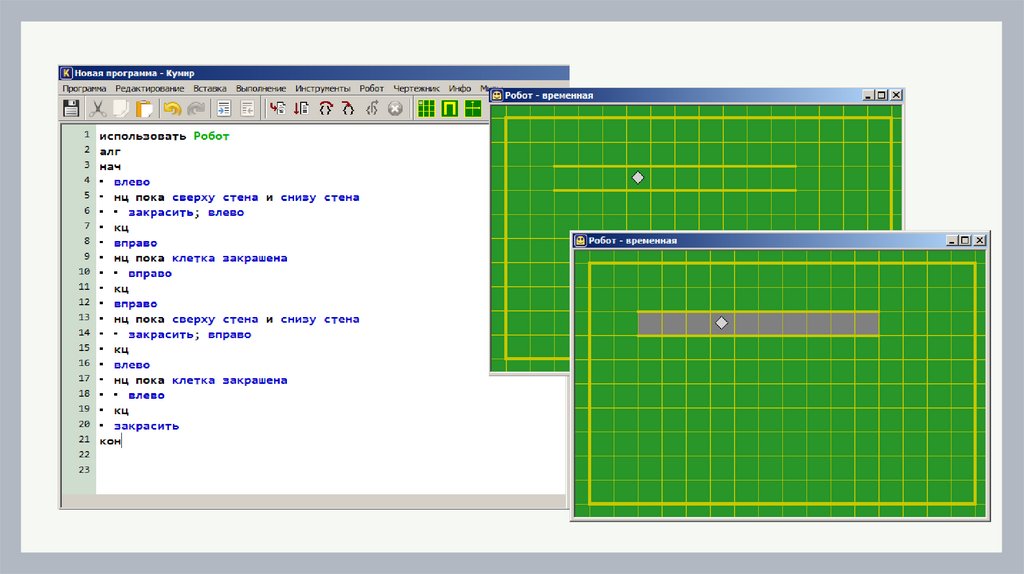Click 'вправо' on code line 12
Viewport: 1024px width, 574px height.
click(135, 304)
